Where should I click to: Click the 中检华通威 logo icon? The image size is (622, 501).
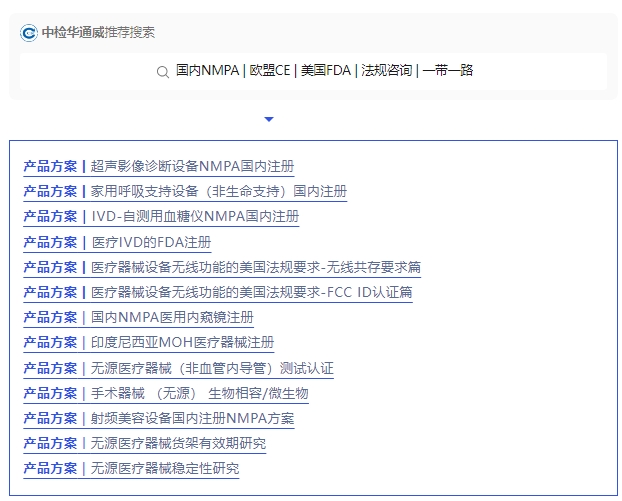pos(29,32)
